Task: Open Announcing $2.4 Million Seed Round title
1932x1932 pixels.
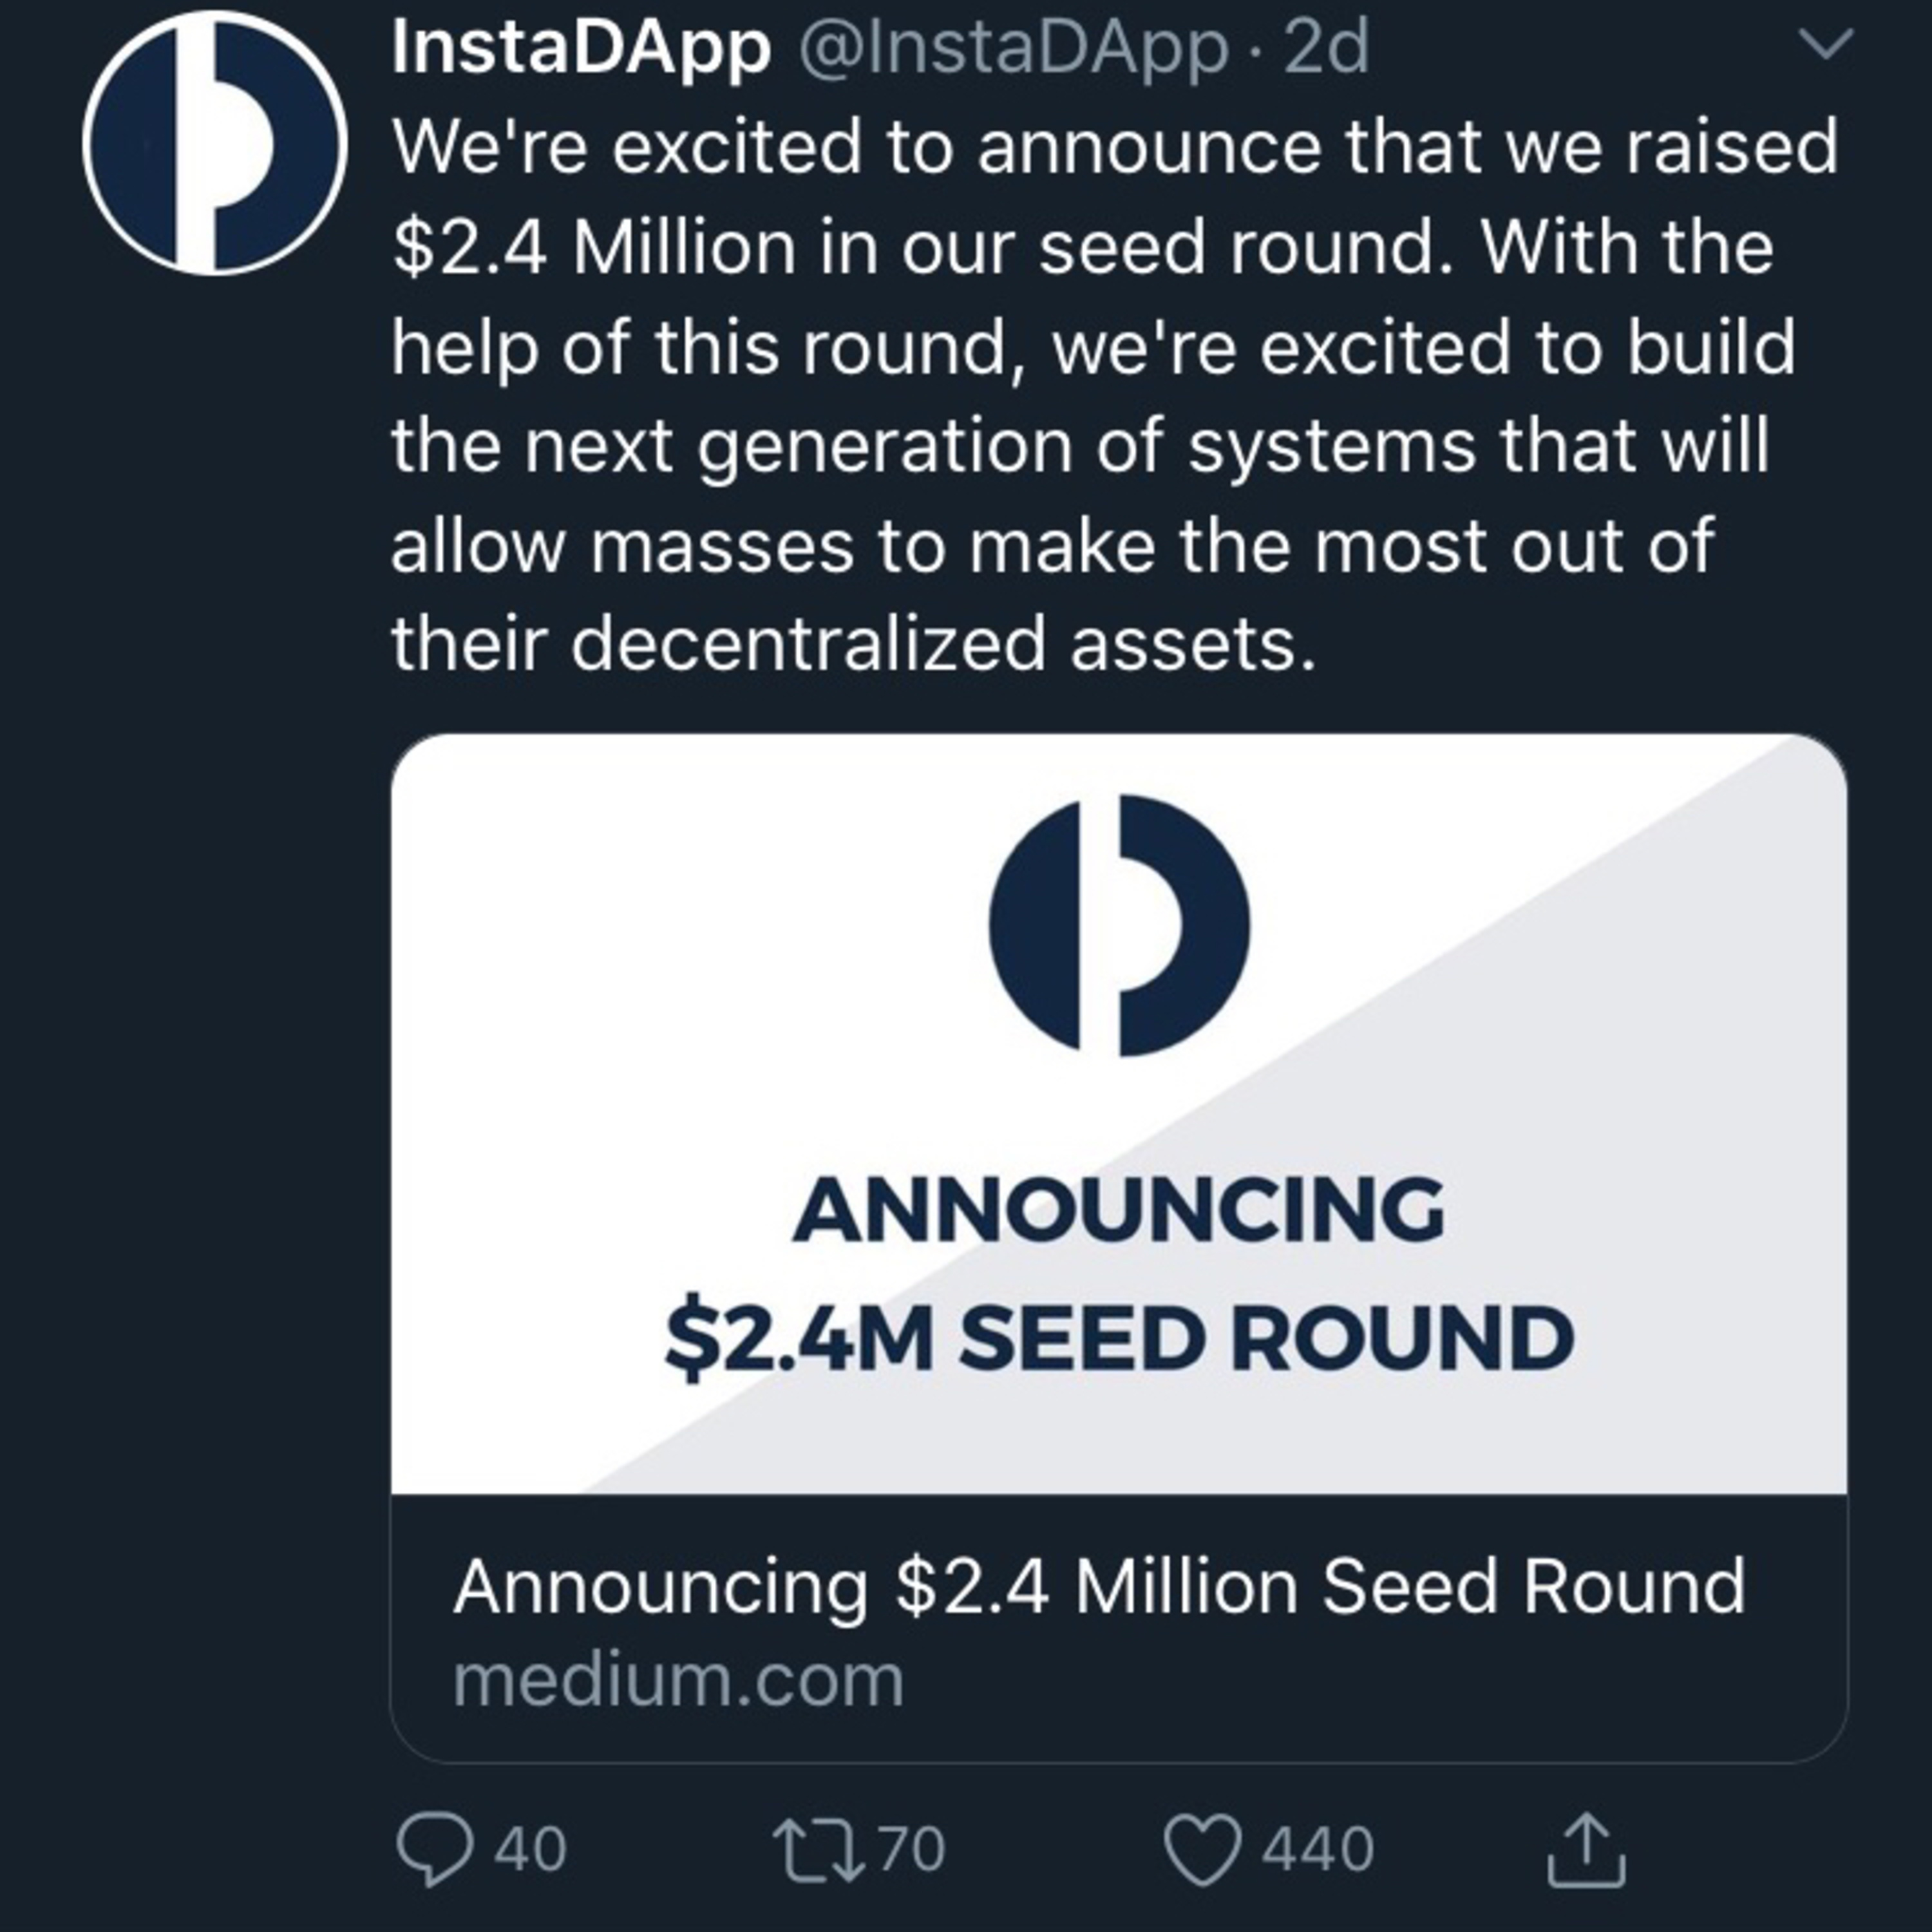Action: pyautogui.click(x=1099, y=1587)
